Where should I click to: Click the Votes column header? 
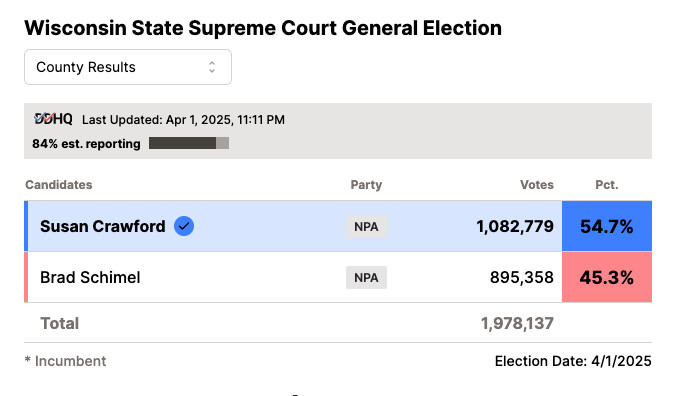point(537,185)
